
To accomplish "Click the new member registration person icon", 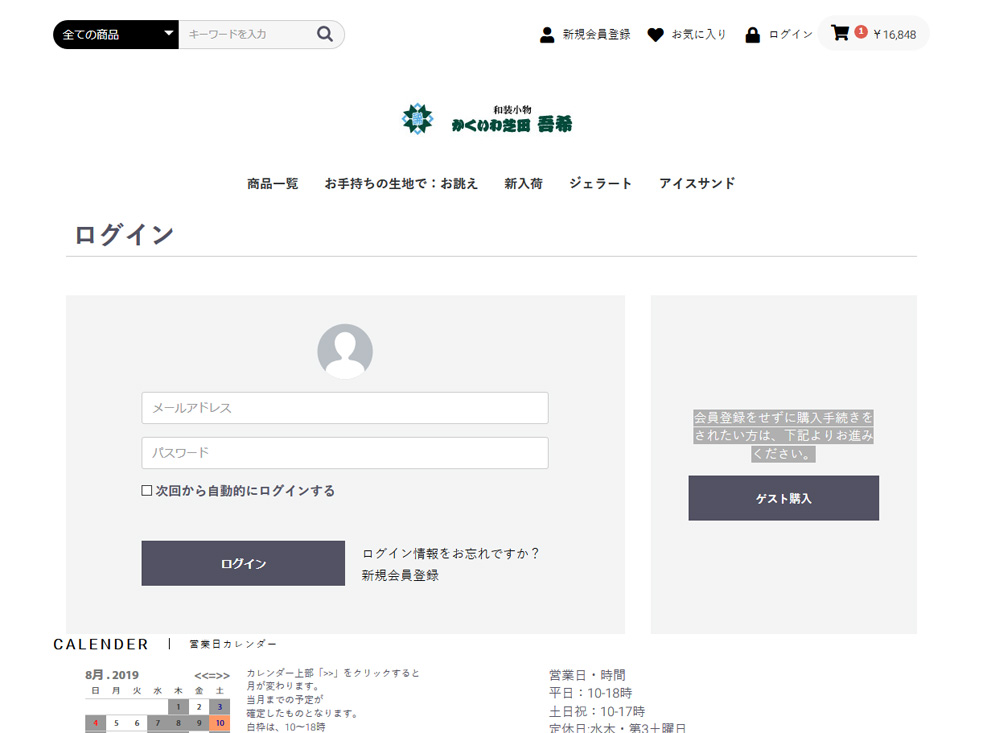I will (547, 35).
